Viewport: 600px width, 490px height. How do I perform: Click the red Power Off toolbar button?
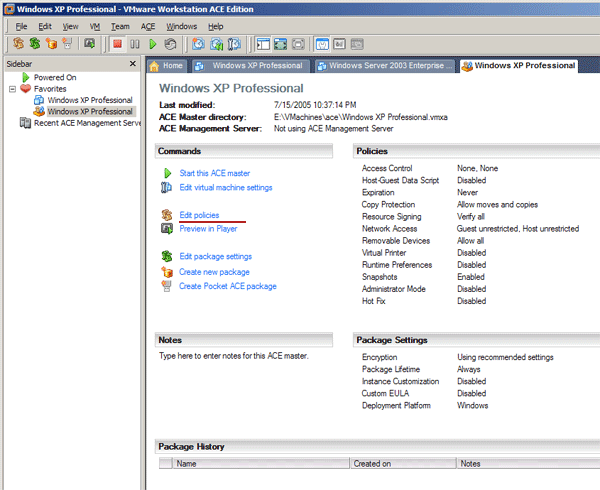(117, 44)
